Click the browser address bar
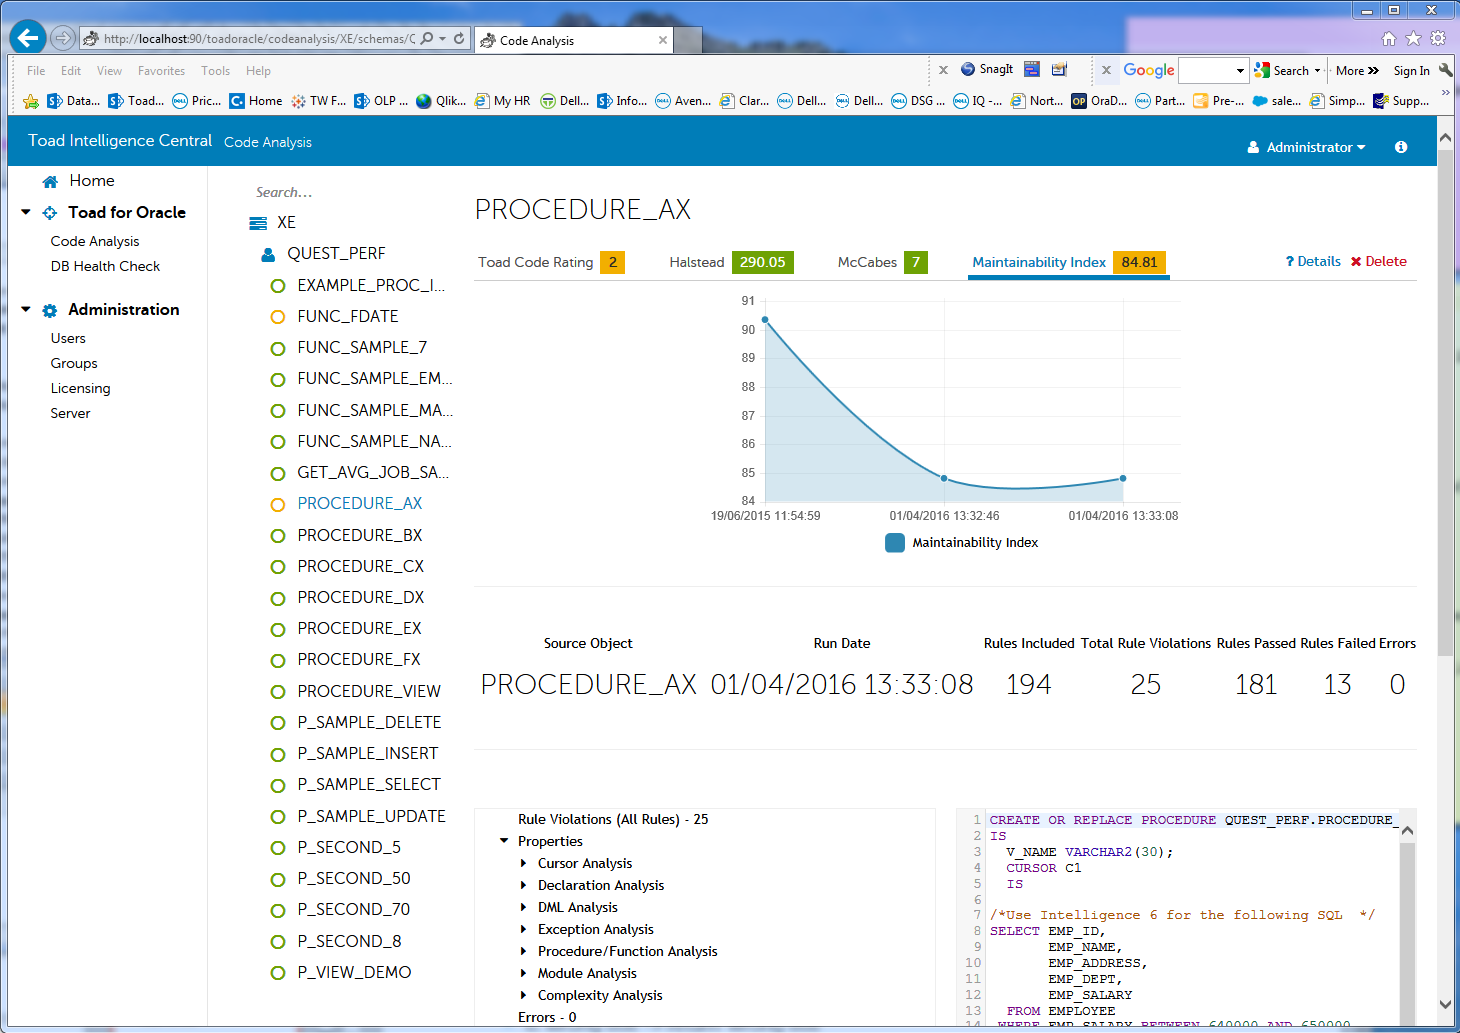The width and height of the screenshot is (1460, 1033). pos(258,39)
